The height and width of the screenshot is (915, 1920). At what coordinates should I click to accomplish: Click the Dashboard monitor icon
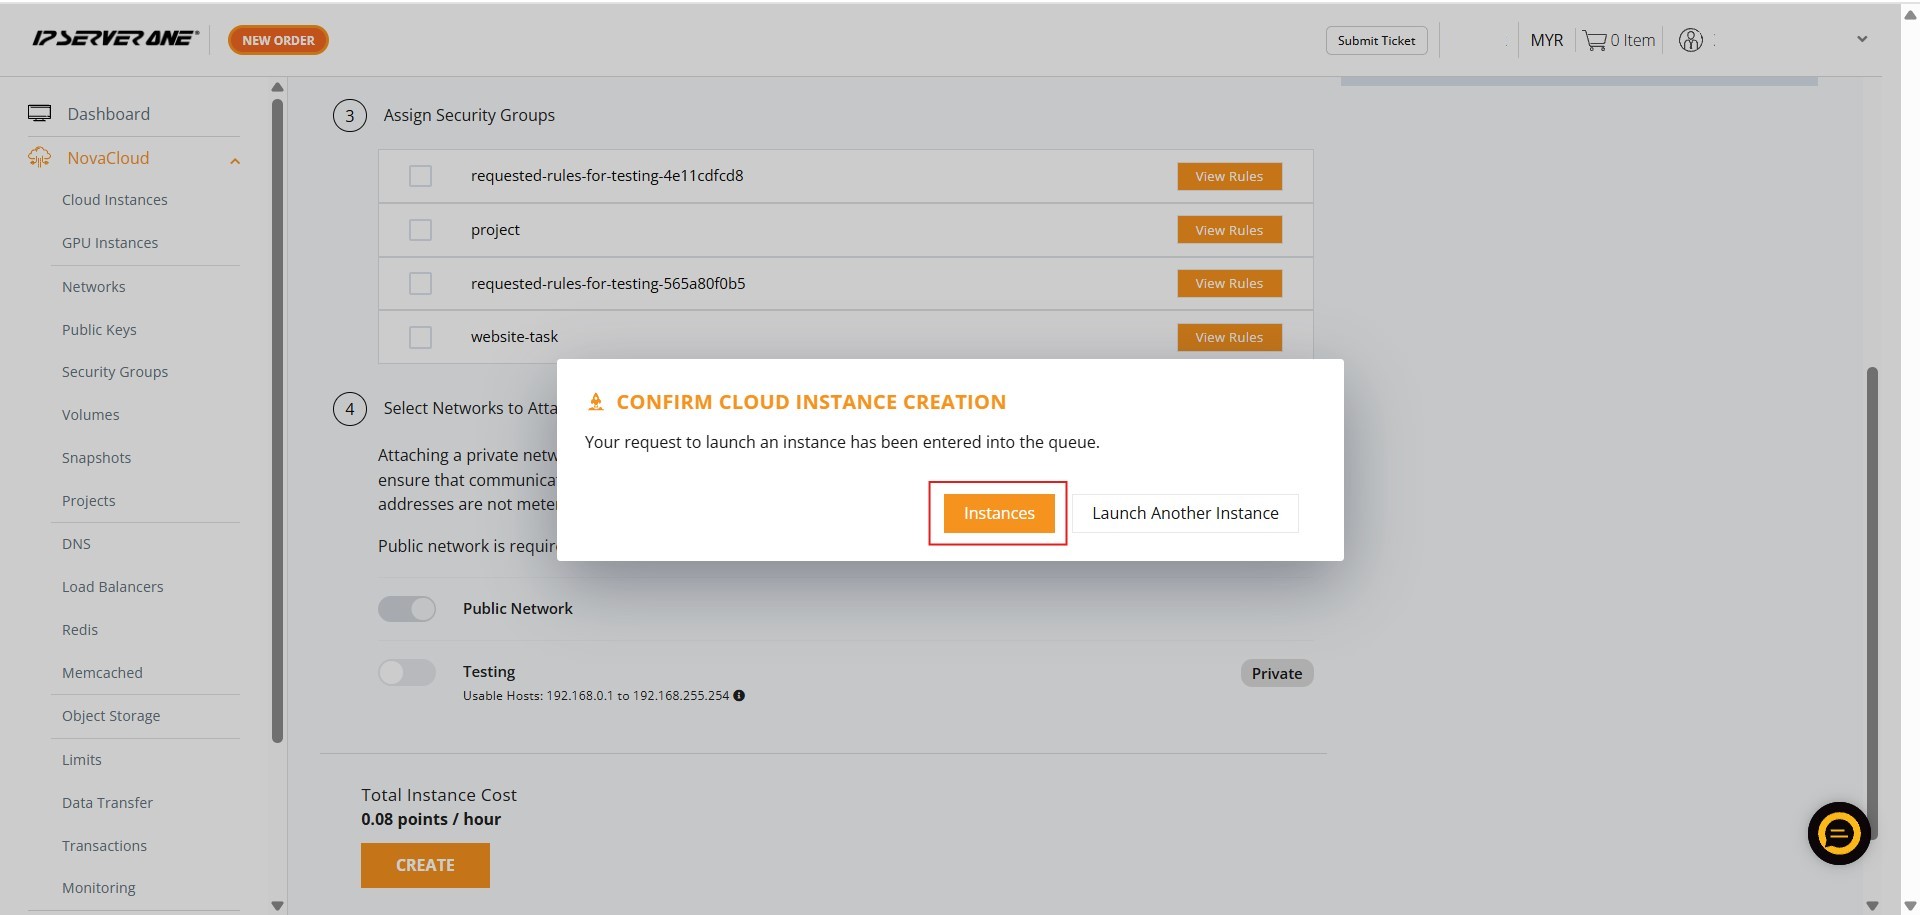click(40, 113)
